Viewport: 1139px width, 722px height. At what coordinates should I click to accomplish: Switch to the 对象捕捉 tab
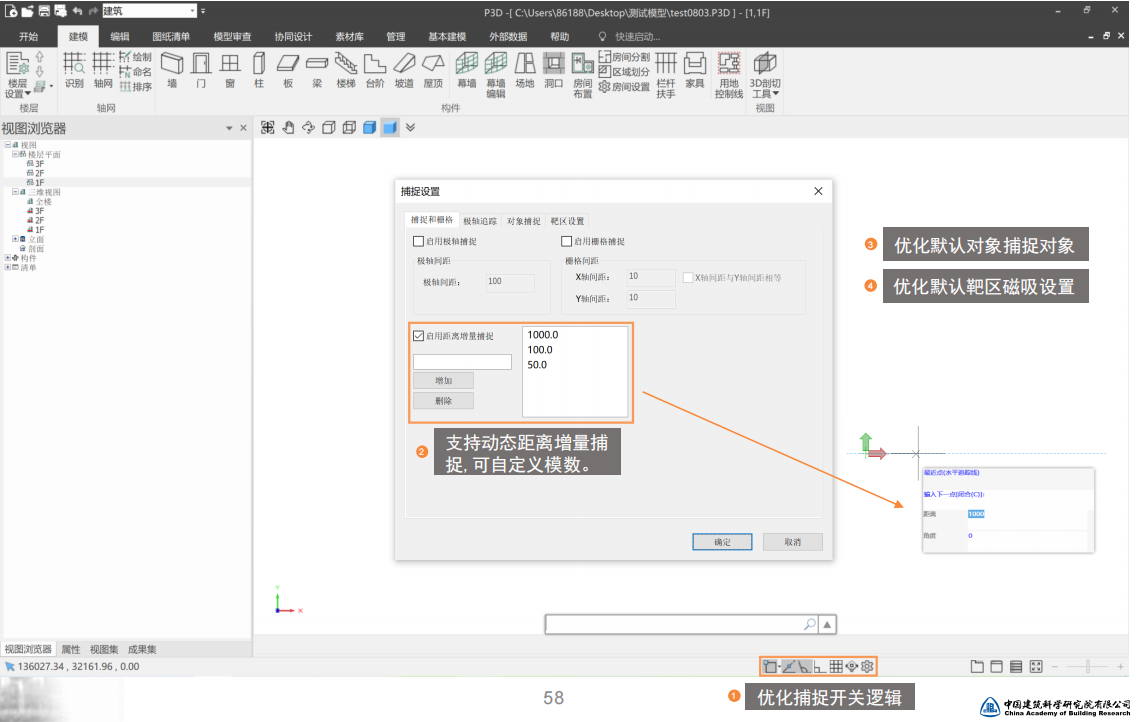pos(523,221)
